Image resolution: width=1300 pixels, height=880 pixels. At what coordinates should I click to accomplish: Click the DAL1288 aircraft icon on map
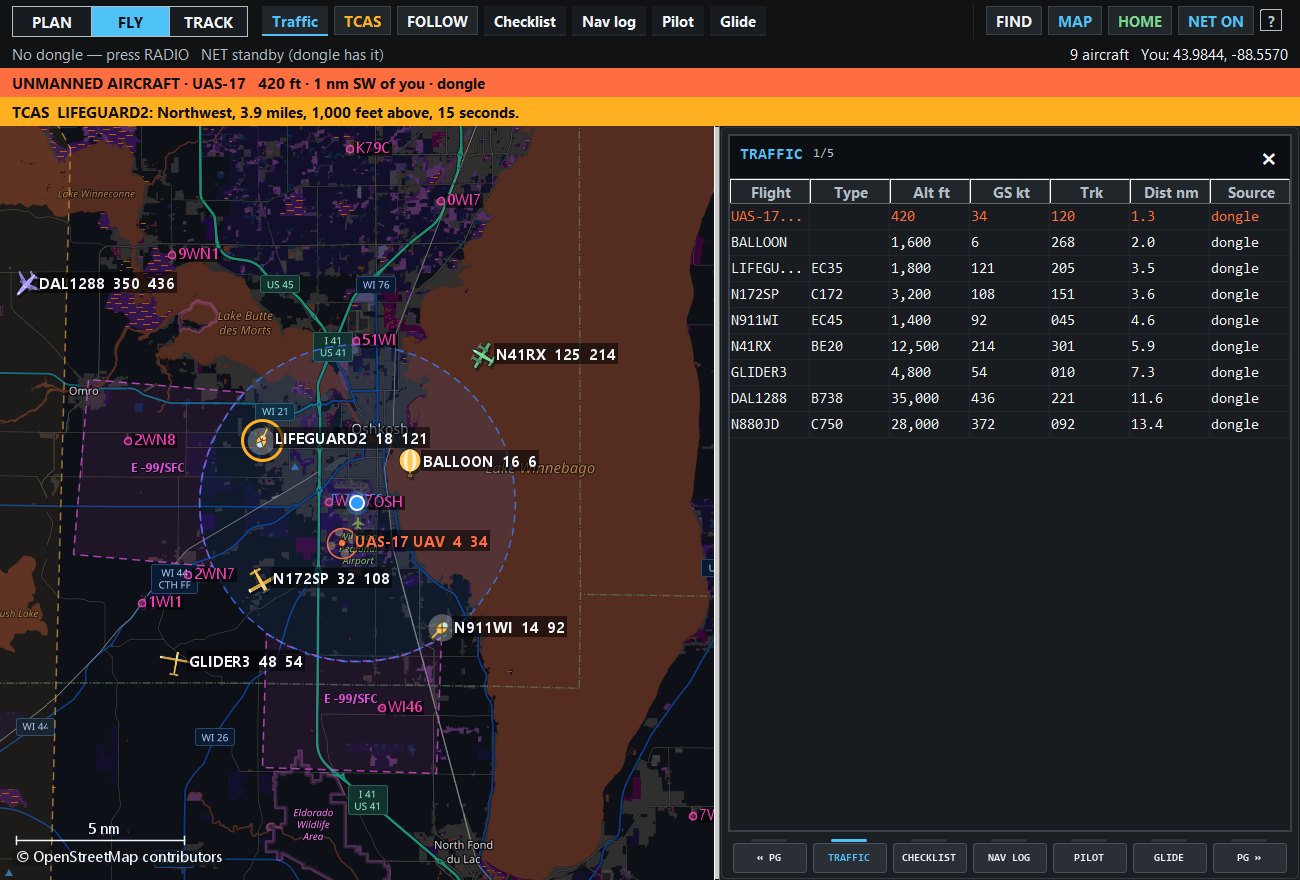click(26, 283)
